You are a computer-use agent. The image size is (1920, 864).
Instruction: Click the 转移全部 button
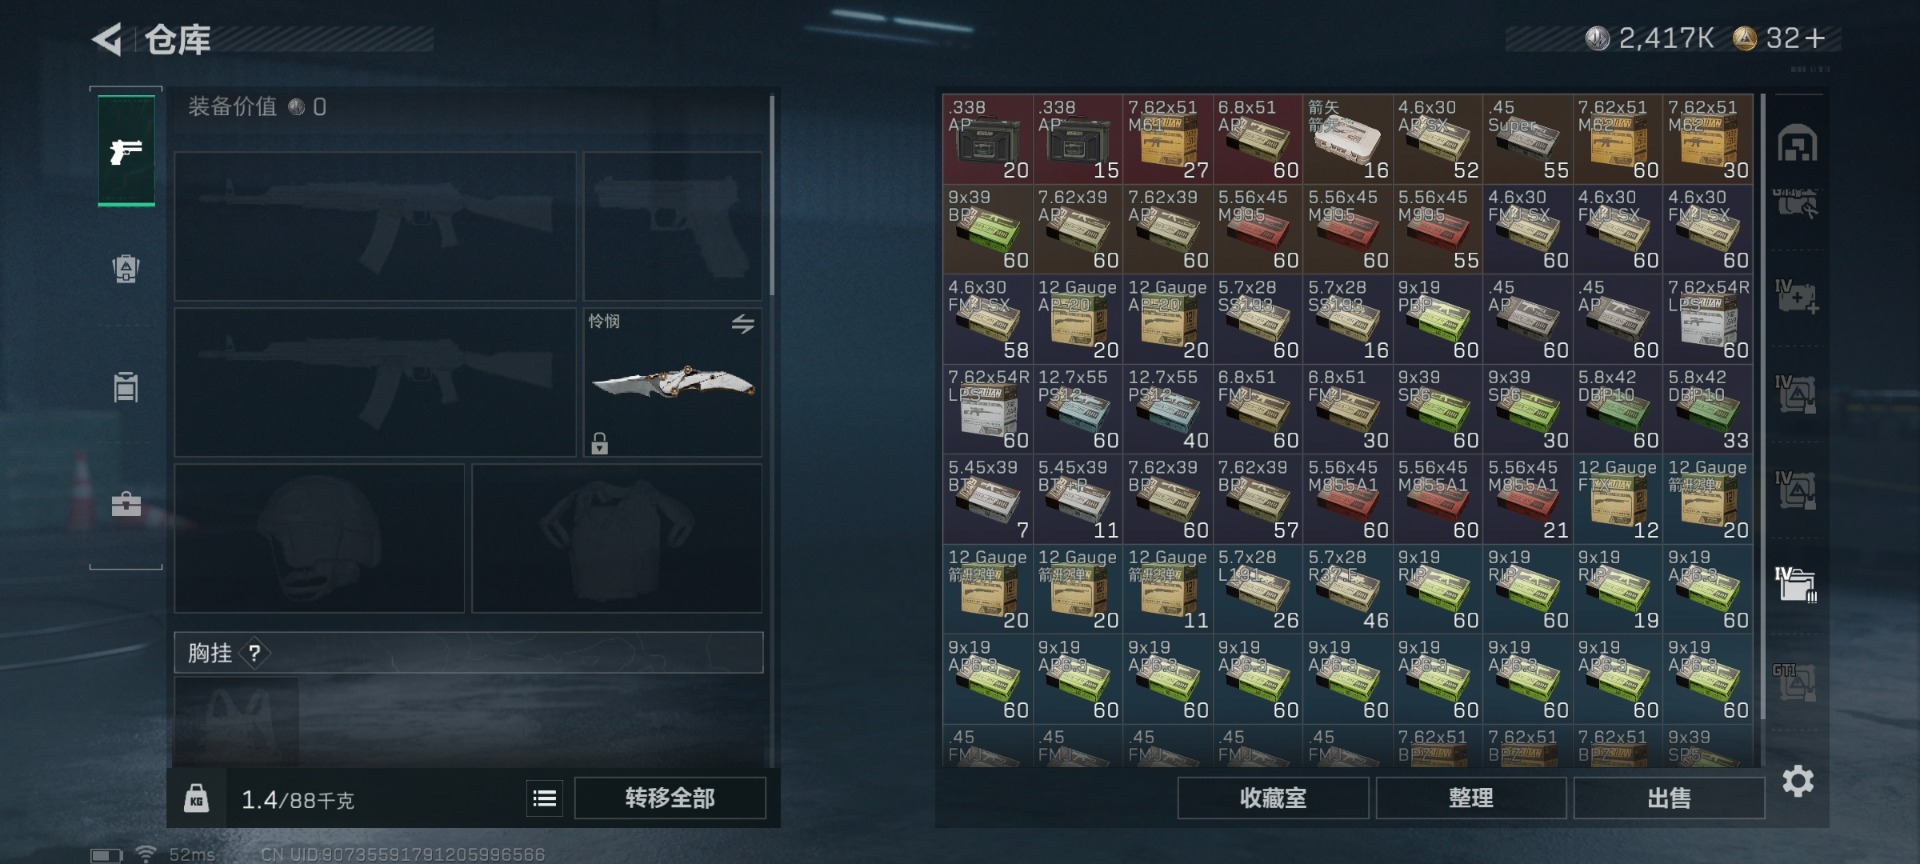(x=670, y=798)
